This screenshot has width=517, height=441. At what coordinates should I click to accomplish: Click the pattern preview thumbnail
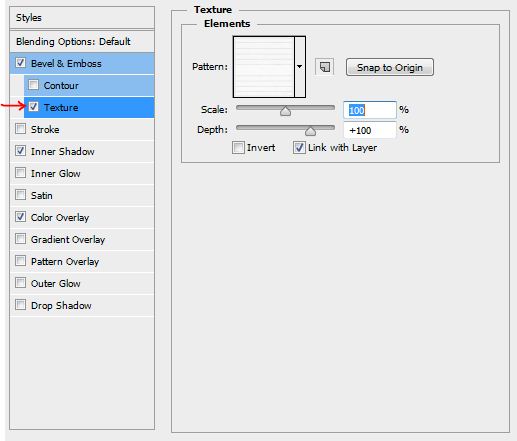[264, 67]
